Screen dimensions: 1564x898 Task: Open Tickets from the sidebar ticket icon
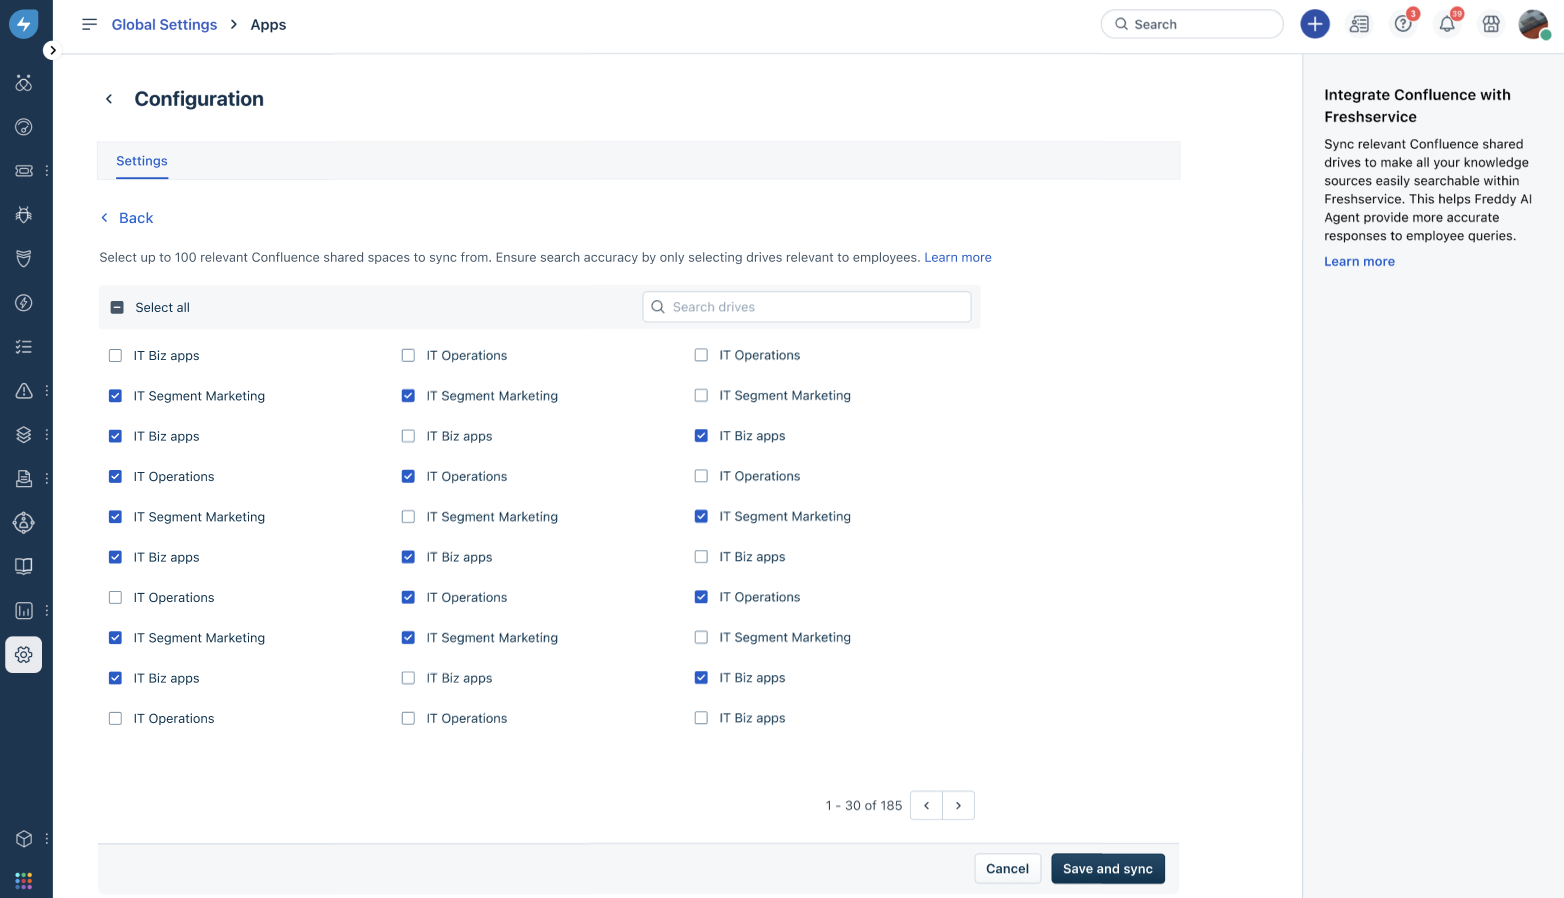point(24,171)
